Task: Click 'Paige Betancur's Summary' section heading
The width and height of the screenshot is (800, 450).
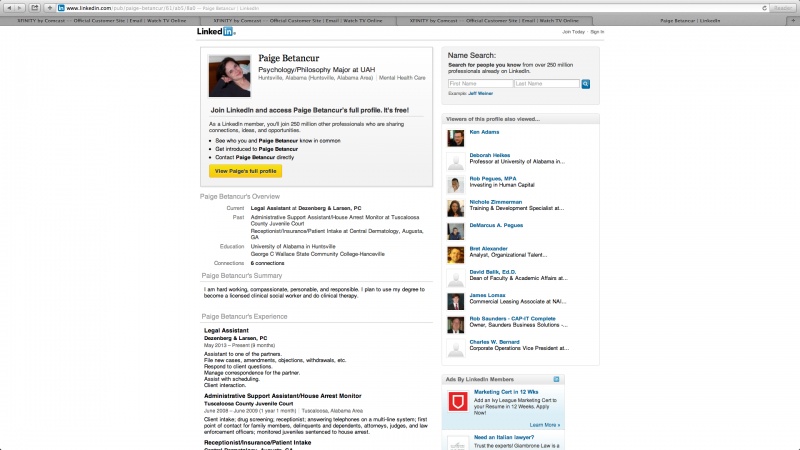Action: pyautogui.click(x=242, y=276)
